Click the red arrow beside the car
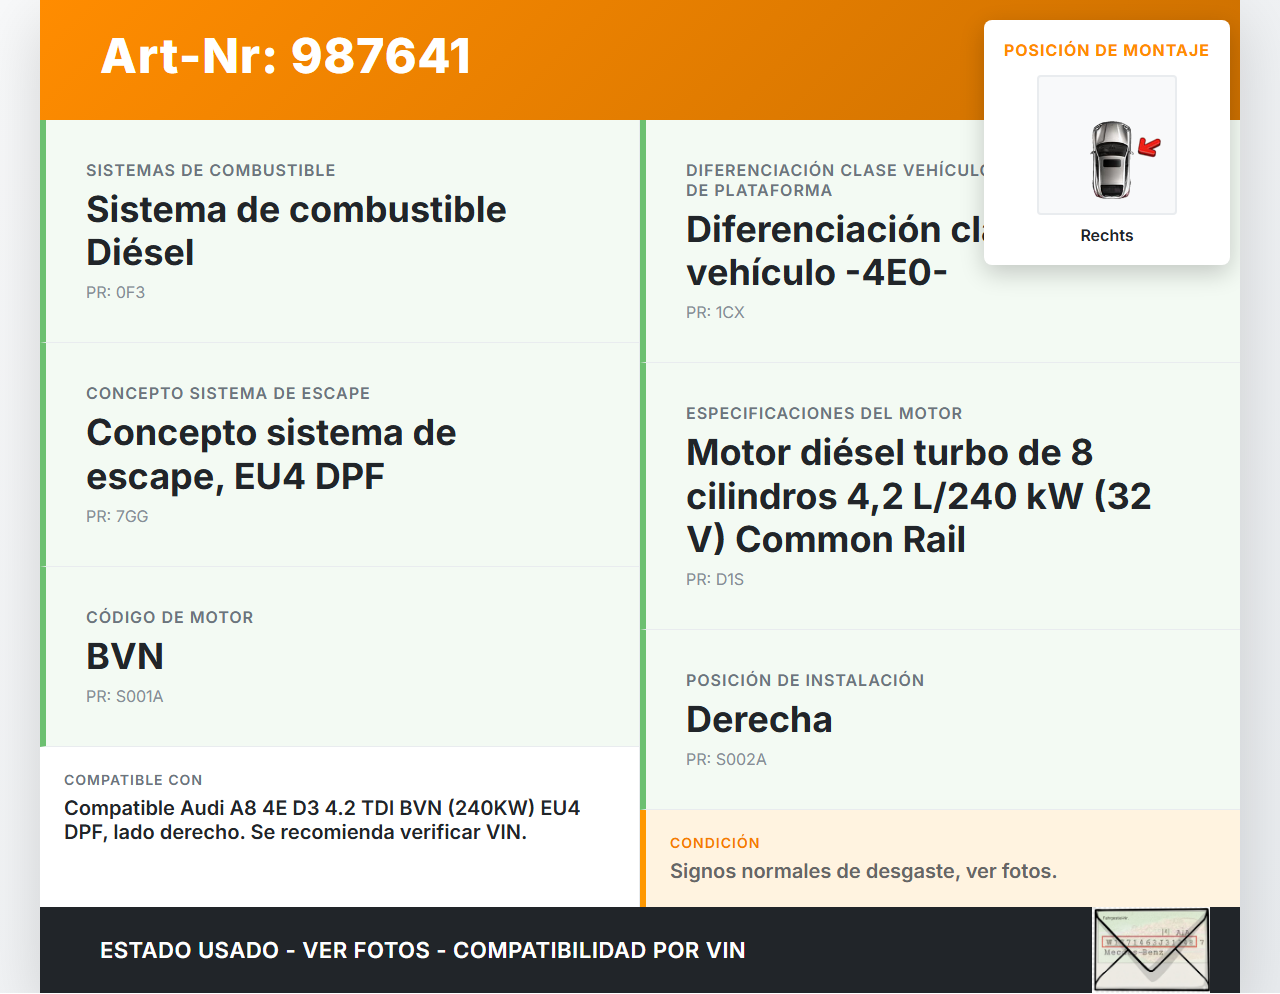Image resolution: width=1280 pixels, height=994 pixels. coord(1149,148)
